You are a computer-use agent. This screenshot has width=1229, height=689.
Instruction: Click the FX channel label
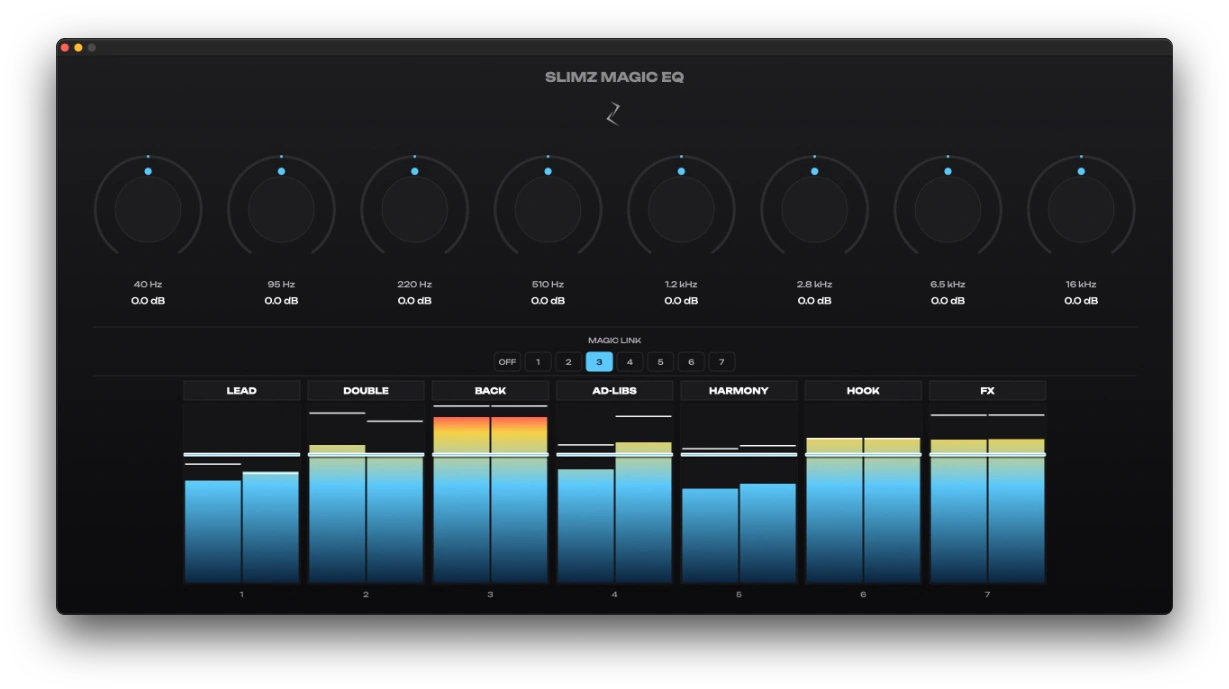(988, 391)
